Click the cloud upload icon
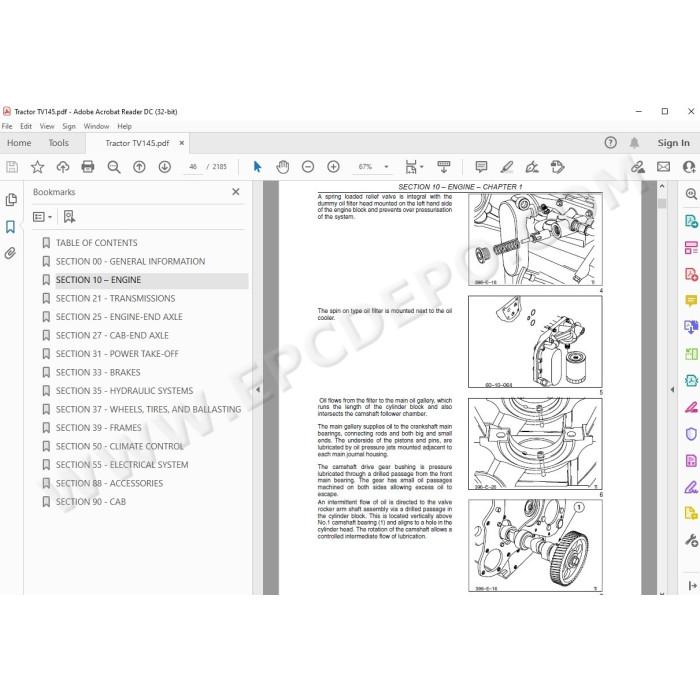Image resolution: width=700 pixels, height=700 pixels. [x=62, y=167]
